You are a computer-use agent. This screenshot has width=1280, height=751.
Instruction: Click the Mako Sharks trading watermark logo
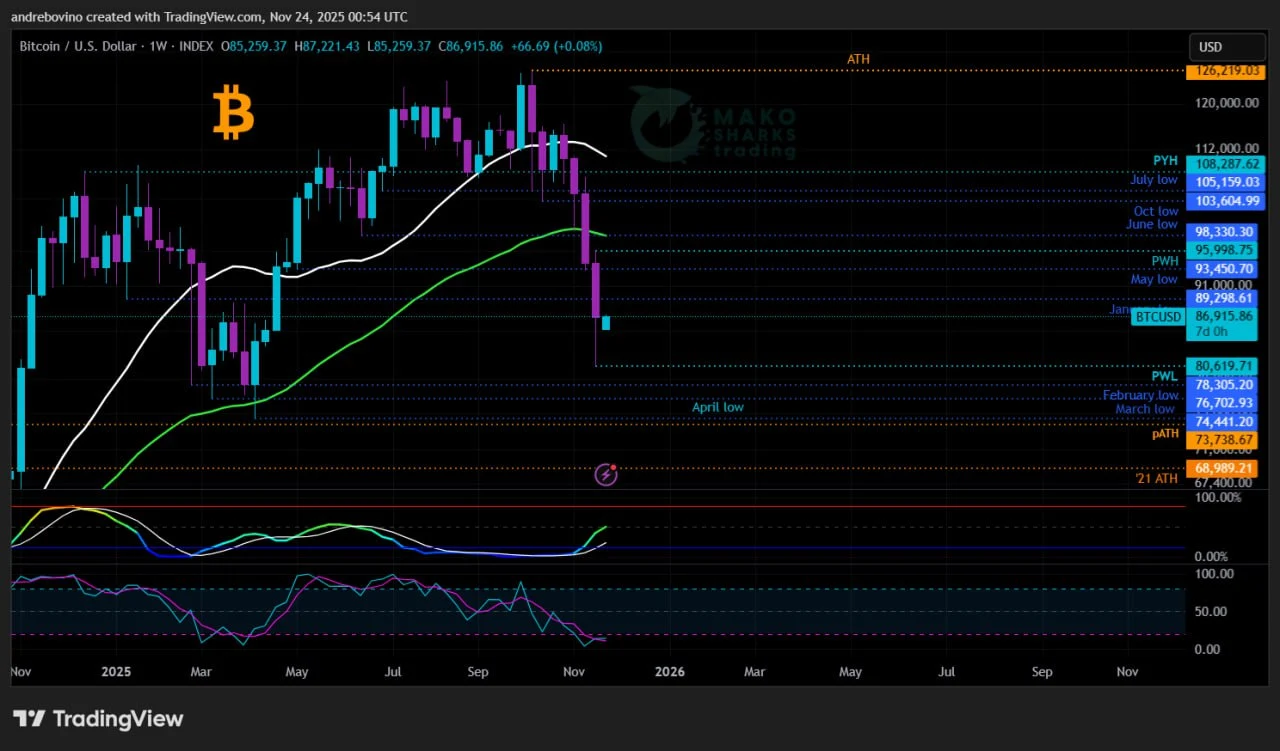[x=713, y=125]
